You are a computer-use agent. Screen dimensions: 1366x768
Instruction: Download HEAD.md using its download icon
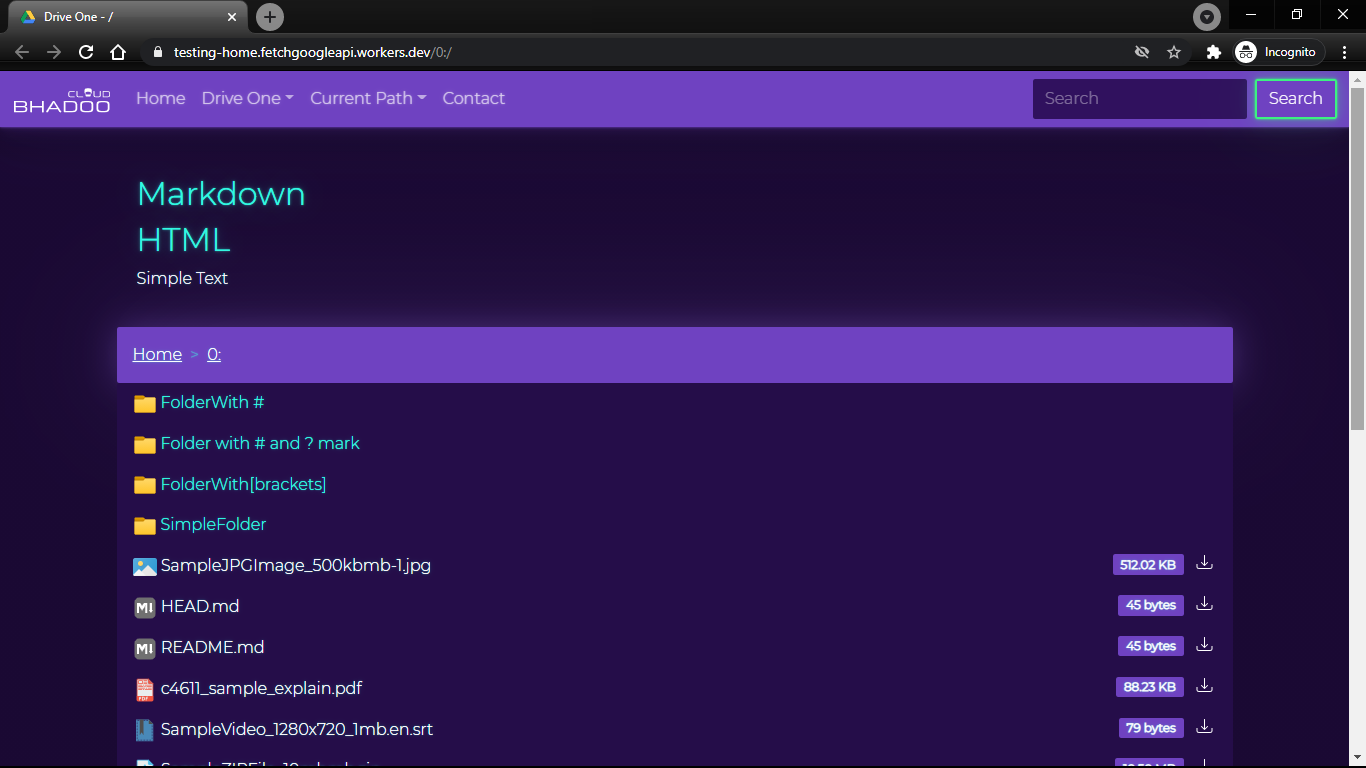1204,604
